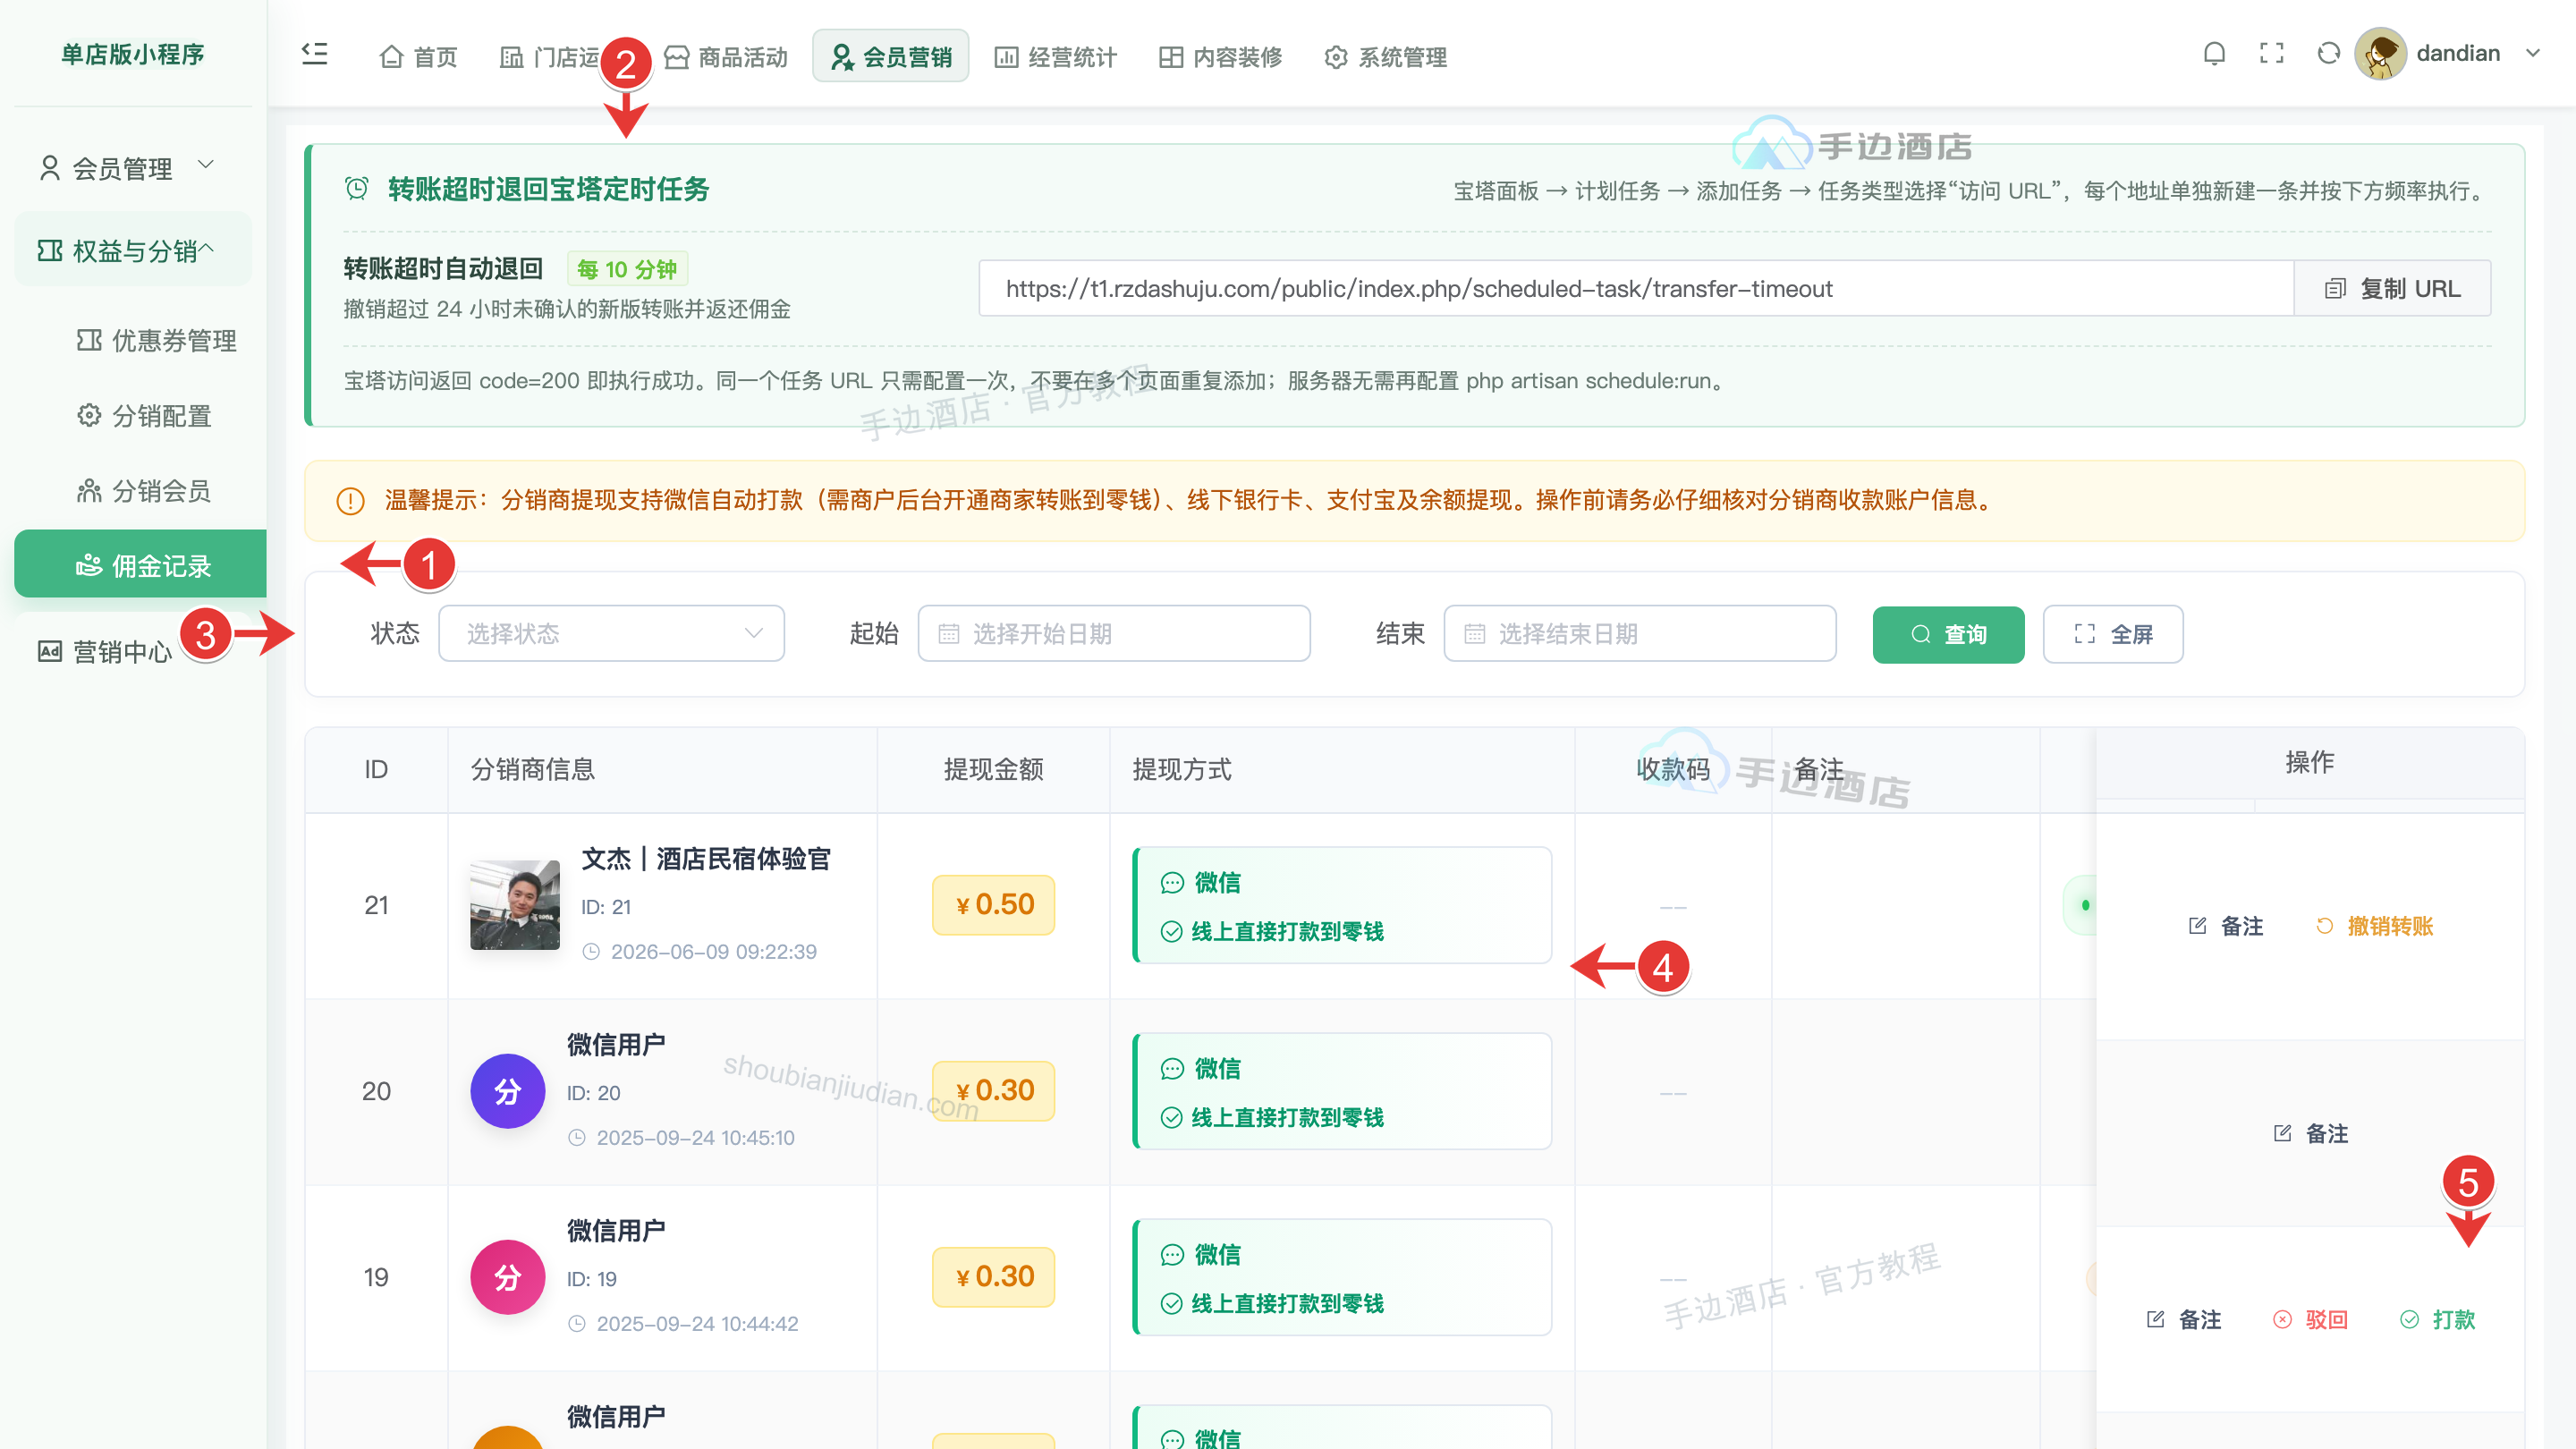Click the warning icon in 温馨提示 banner

coord(350,501)
